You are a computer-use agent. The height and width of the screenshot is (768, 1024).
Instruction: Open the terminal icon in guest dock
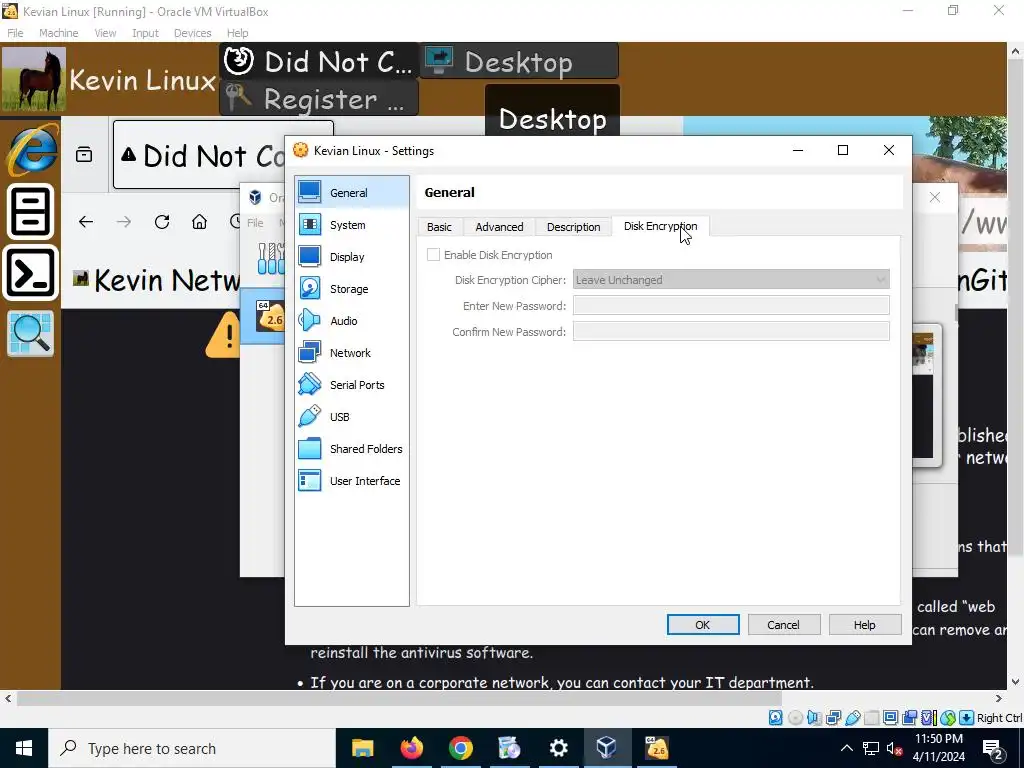tap(31, 273)
